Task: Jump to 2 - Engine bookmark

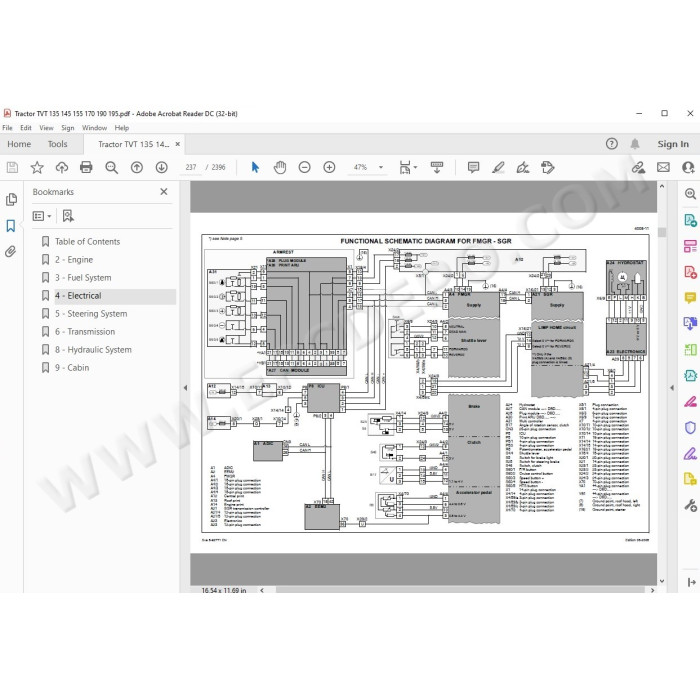Action: point(74,259)
